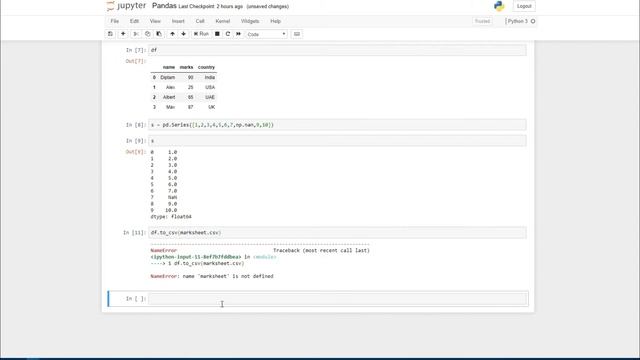Open the File menu
The image size is (640, 360).
(x=115, y=21)
